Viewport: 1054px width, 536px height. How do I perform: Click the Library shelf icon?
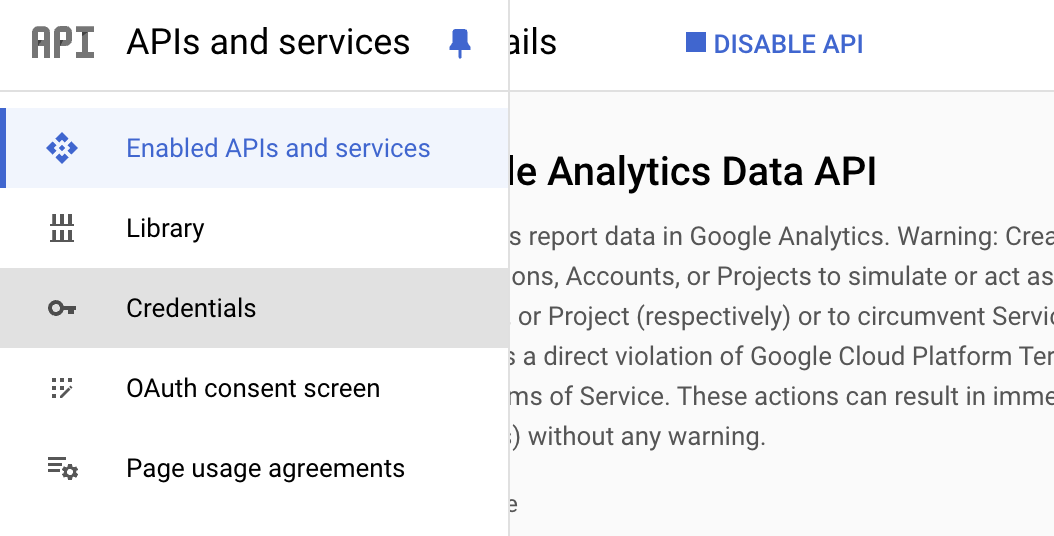(62, 228)
